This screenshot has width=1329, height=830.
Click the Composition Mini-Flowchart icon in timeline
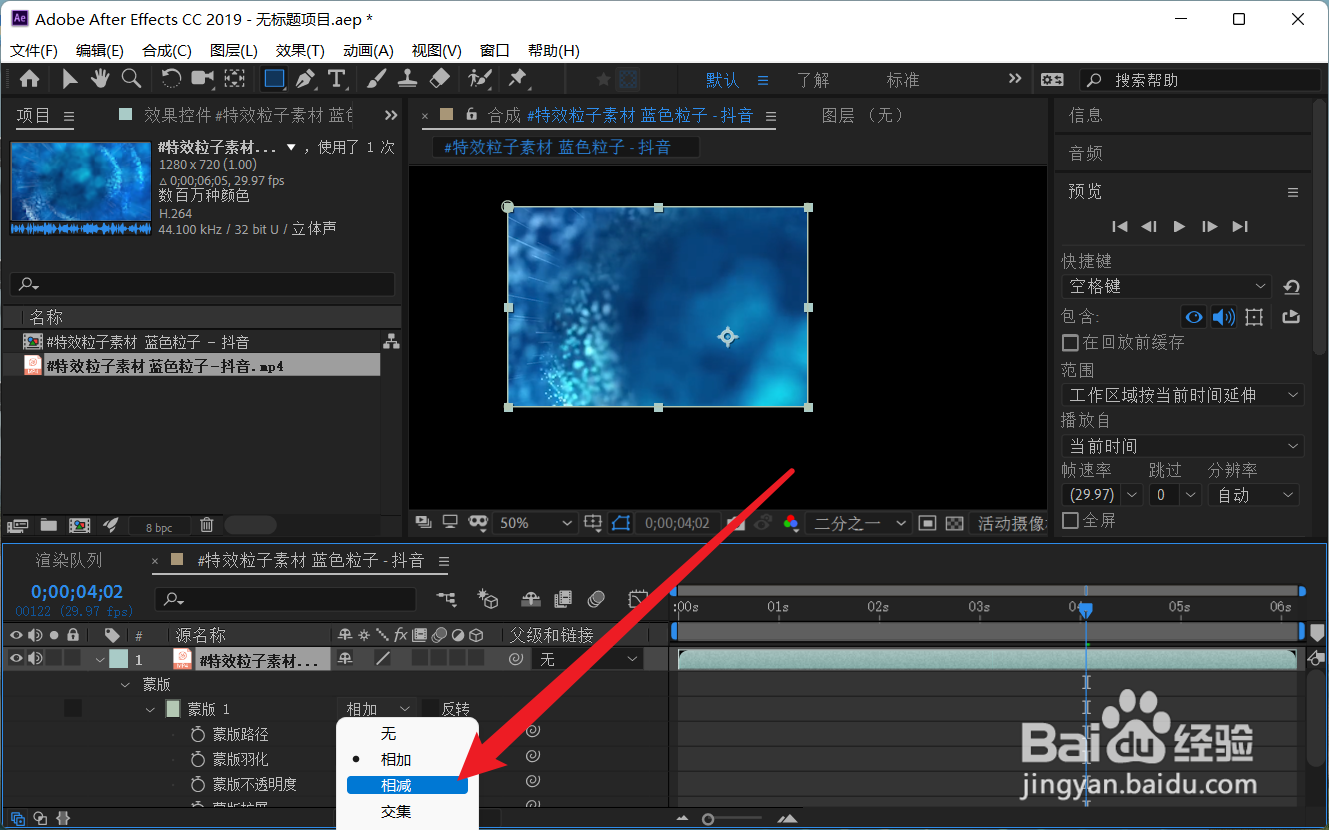tap(447, 599)
